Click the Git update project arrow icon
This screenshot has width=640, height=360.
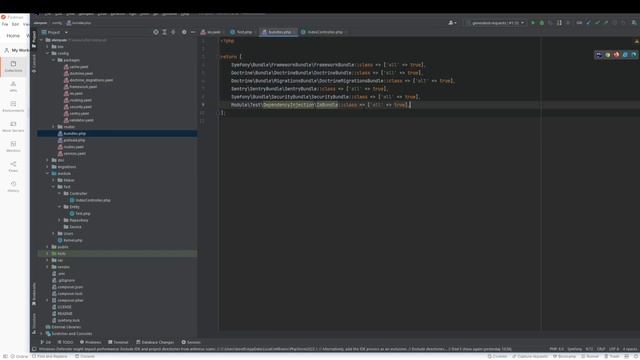588,23
